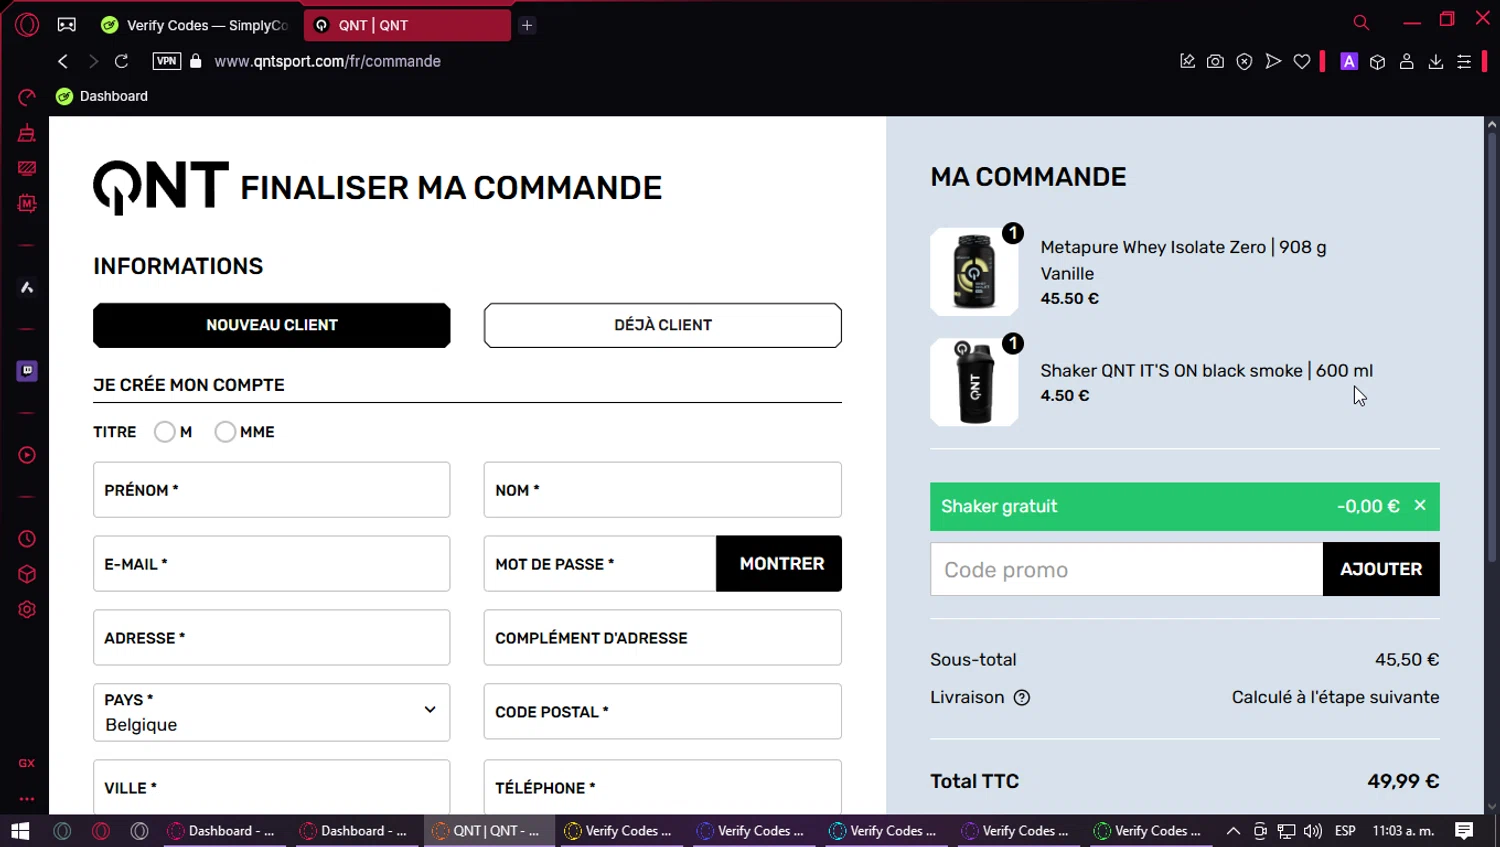This screenshot has width=1500, height=847.
Task: Click into the E-MAIL field
Action: click(272, 564)
